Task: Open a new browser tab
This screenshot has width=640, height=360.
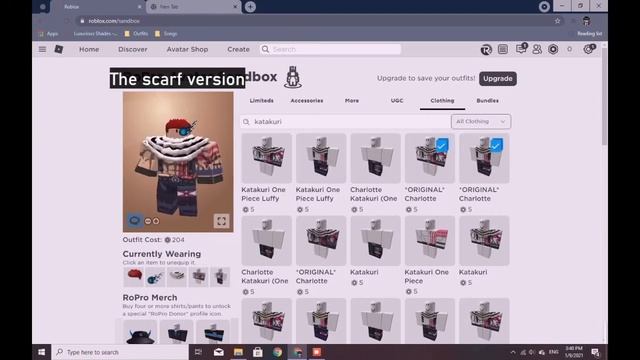Action: click(250, 7)
